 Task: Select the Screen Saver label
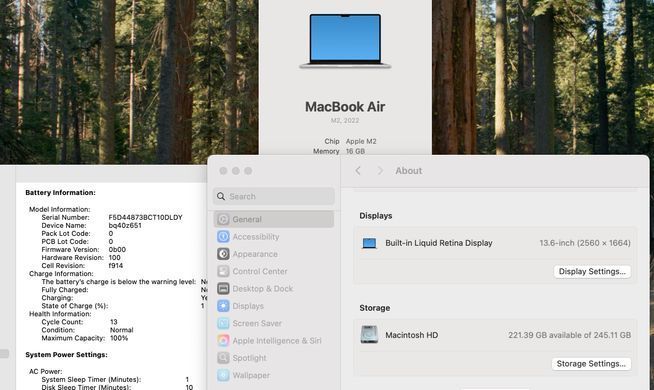coord(257,323)
